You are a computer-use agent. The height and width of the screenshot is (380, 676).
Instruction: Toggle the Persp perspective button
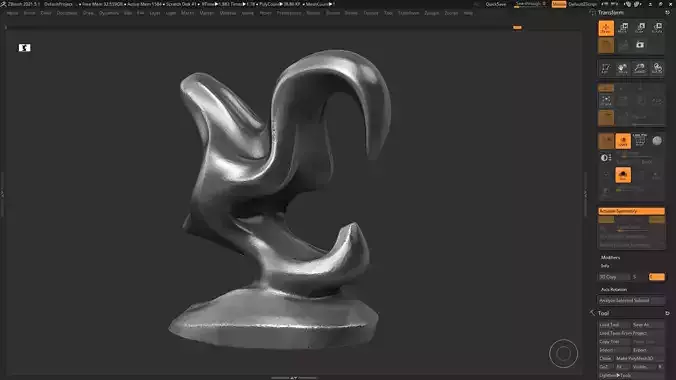(606, 88)
